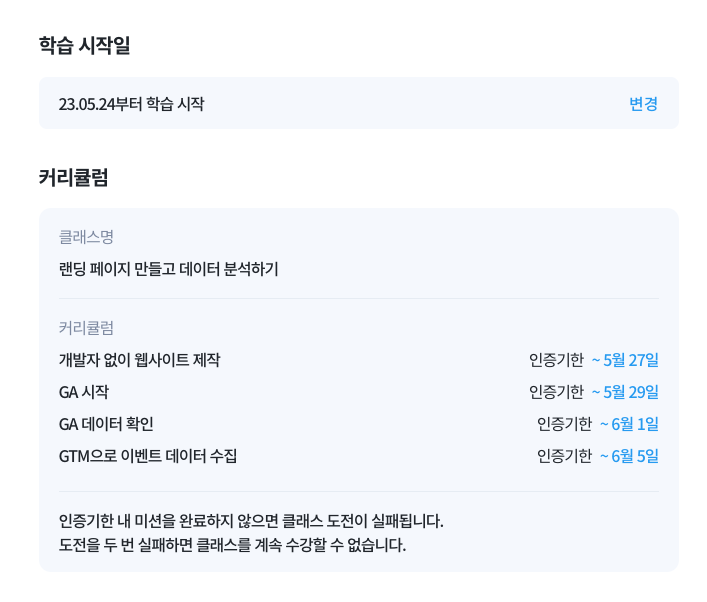
Task: Click the ~ 5월 29일 deadline date
Action: pos(625,392)
